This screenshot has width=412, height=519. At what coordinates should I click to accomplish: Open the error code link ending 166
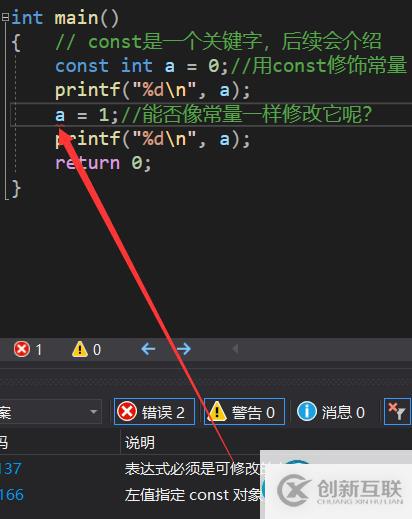click(12, 495)
